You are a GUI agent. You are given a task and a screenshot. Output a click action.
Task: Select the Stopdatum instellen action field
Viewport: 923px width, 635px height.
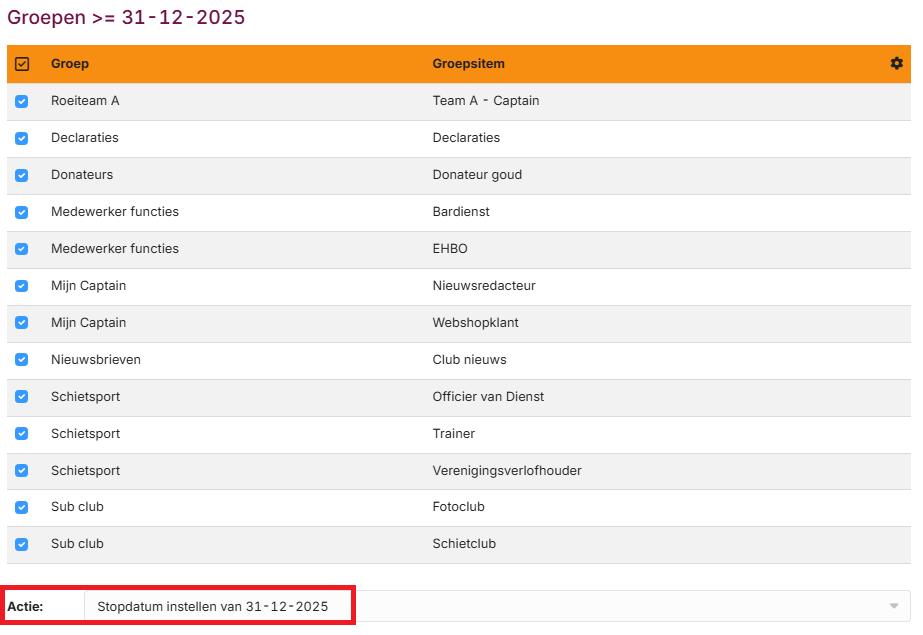(213, 605)
